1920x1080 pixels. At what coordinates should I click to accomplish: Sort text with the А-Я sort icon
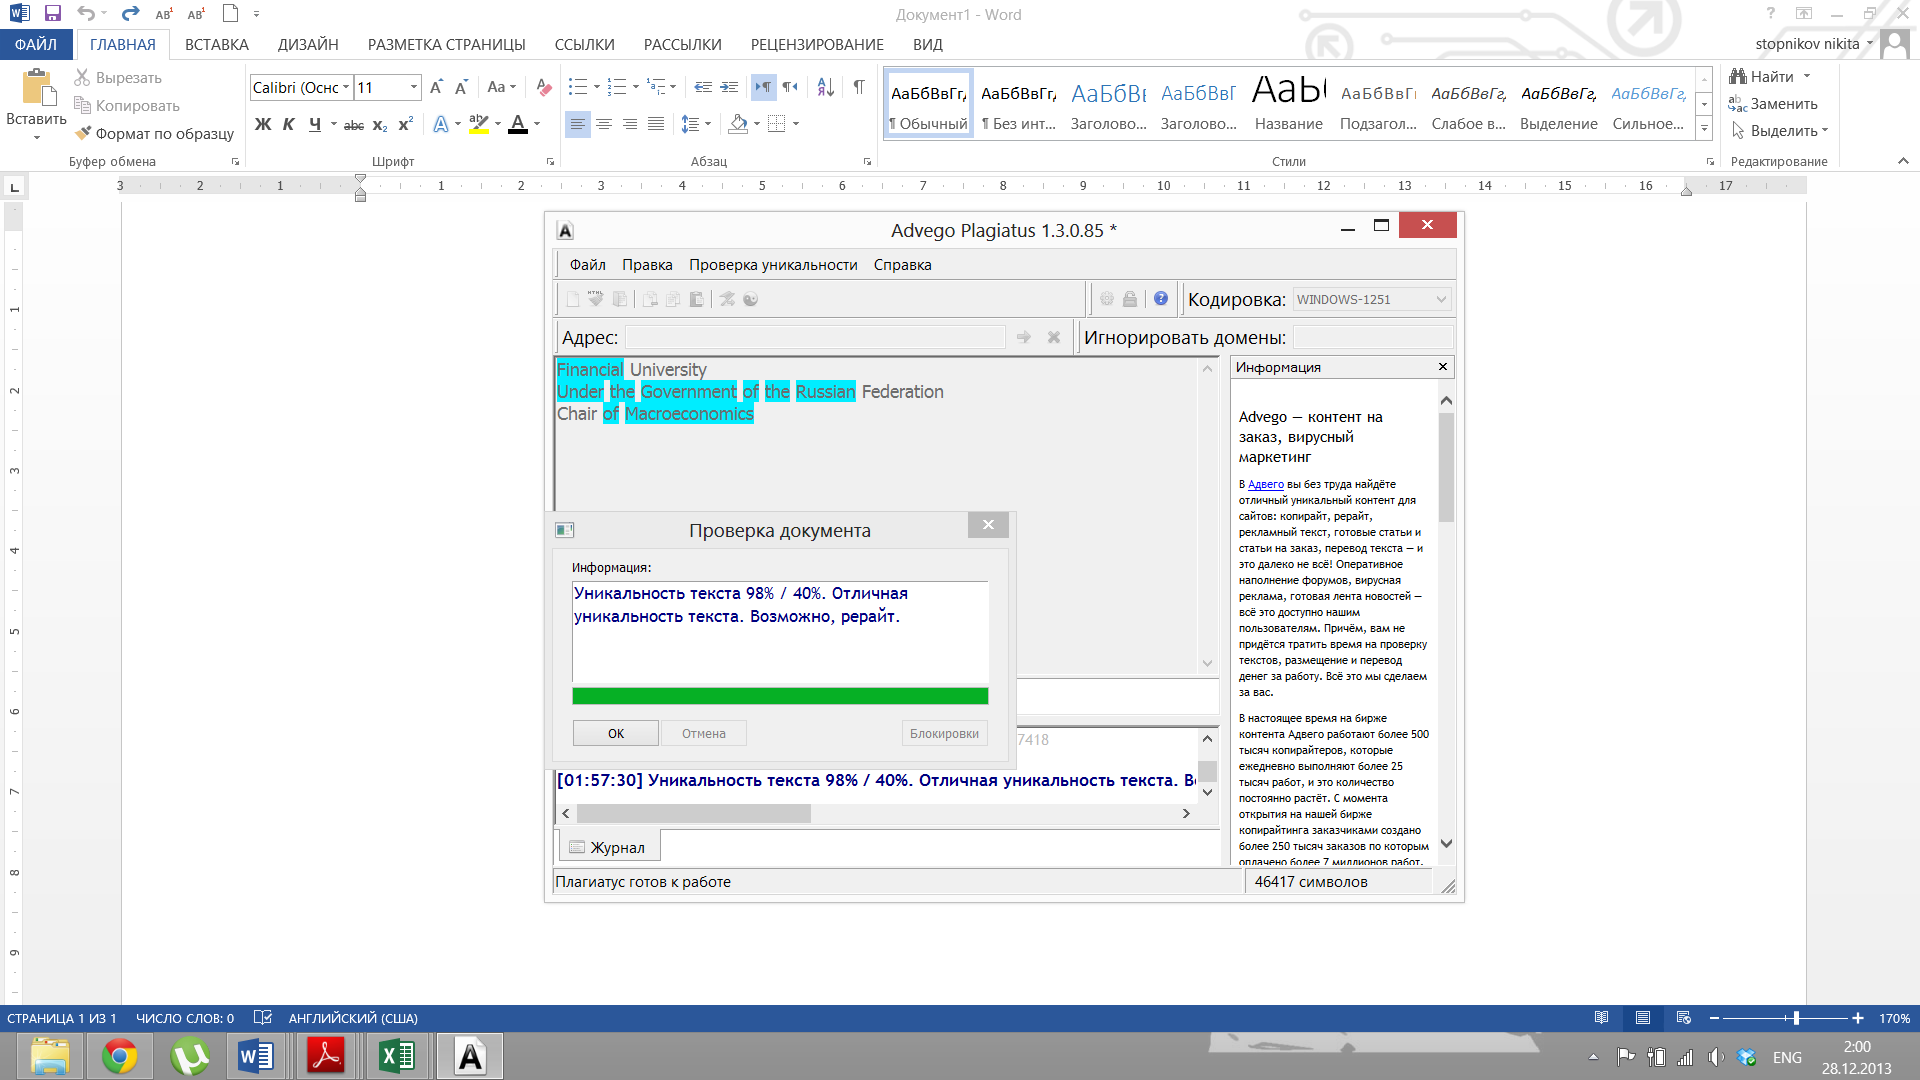click(825, 87)
